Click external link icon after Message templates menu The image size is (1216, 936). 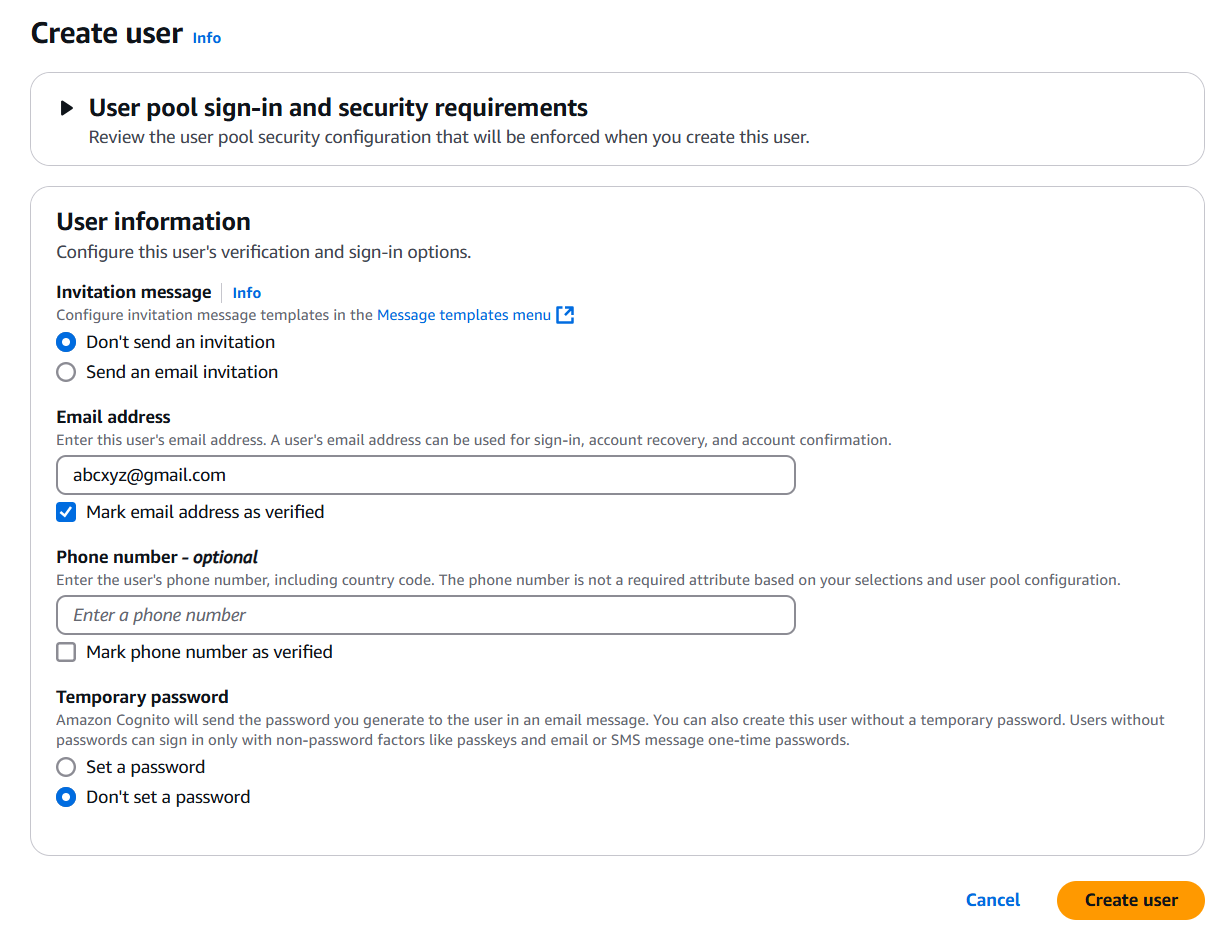566,315
